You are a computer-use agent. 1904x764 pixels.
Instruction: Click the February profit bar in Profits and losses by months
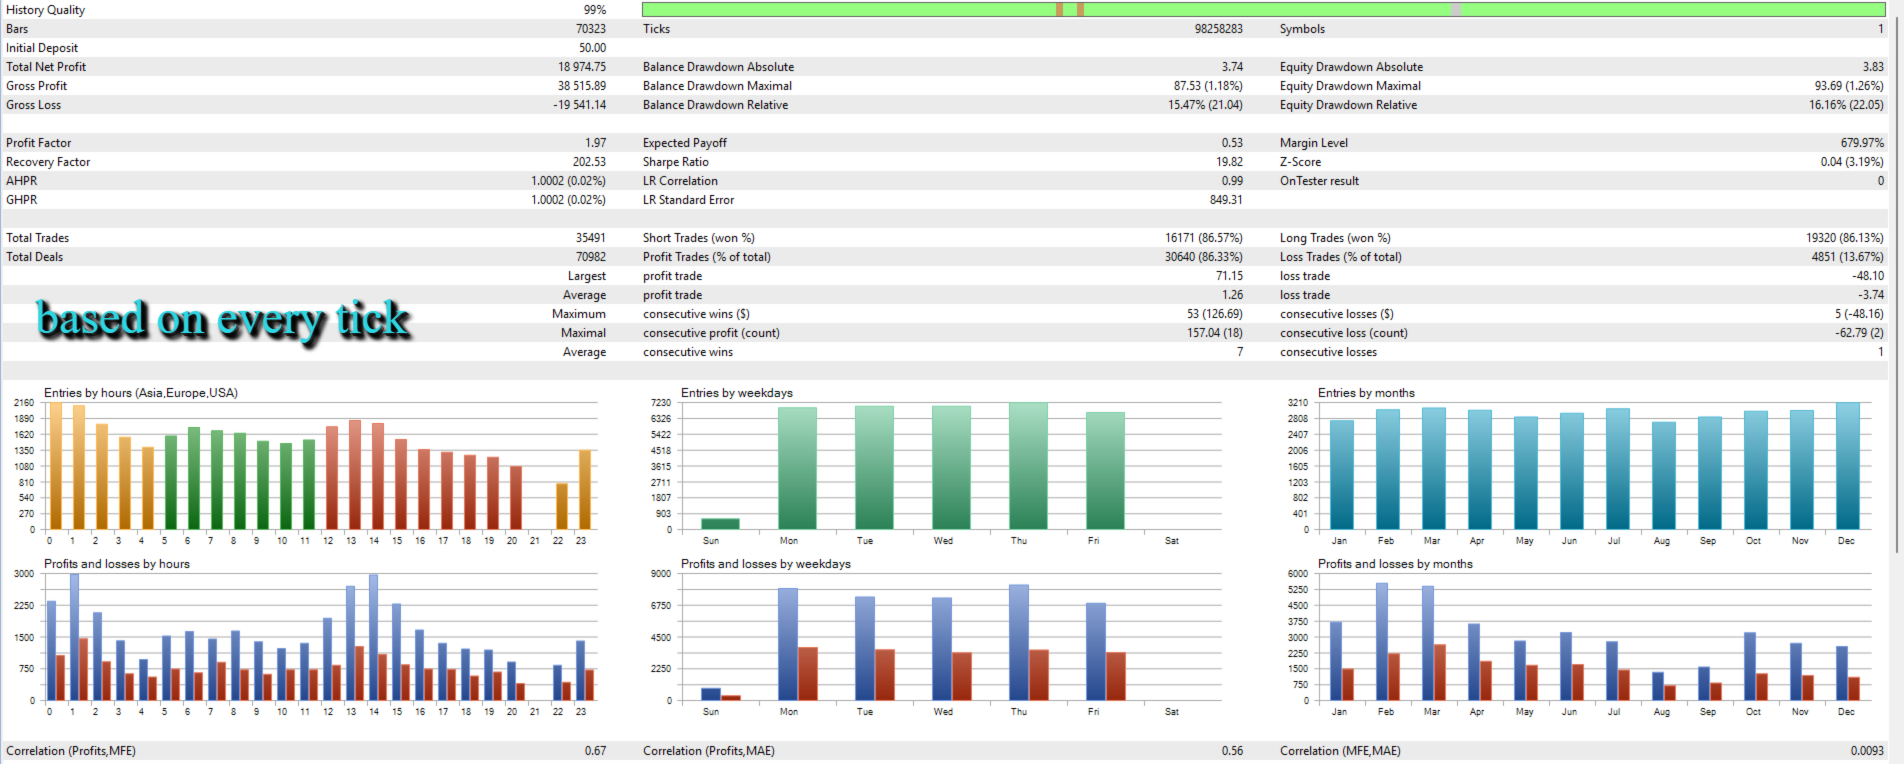1382,642
